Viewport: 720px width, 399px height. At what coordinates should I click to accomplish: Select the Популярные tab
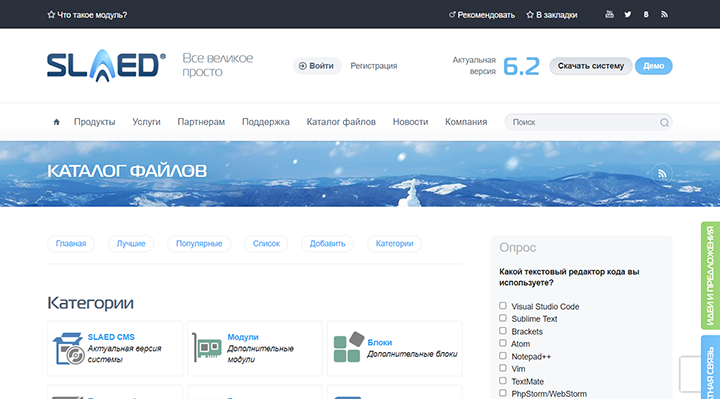(199, 244)
